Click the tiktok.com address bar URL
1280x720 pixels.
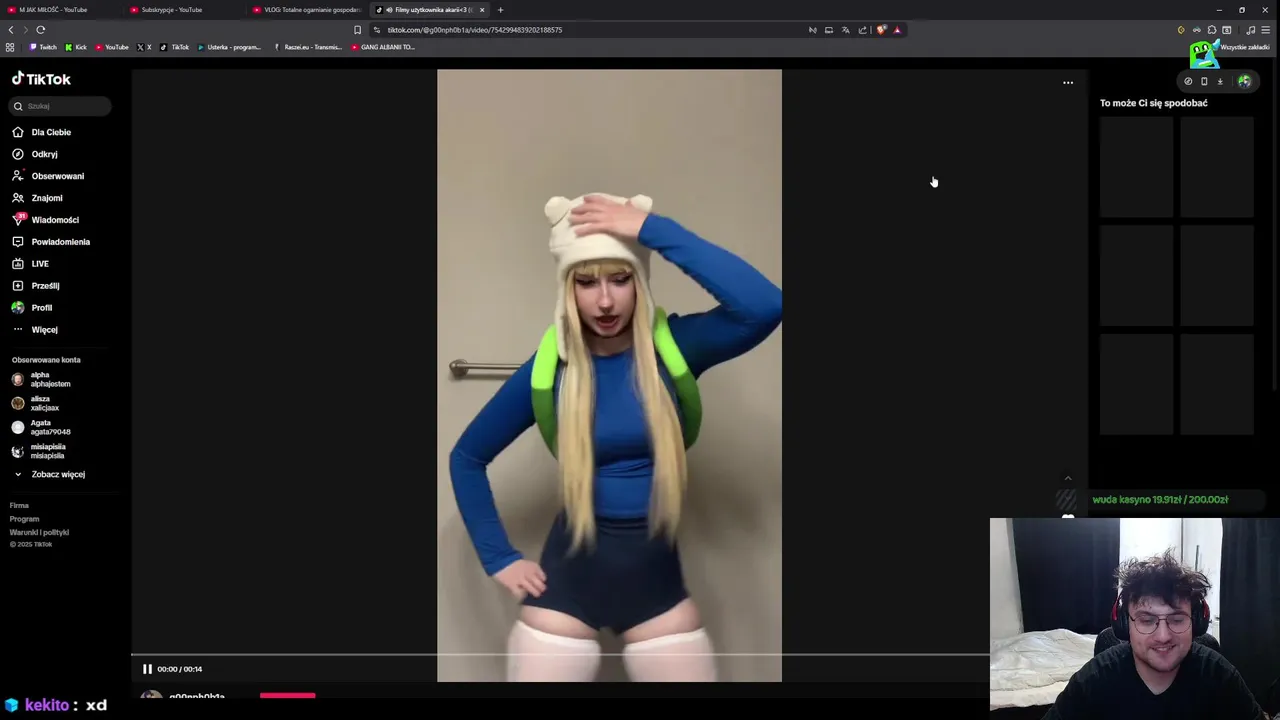pos(474,30)
